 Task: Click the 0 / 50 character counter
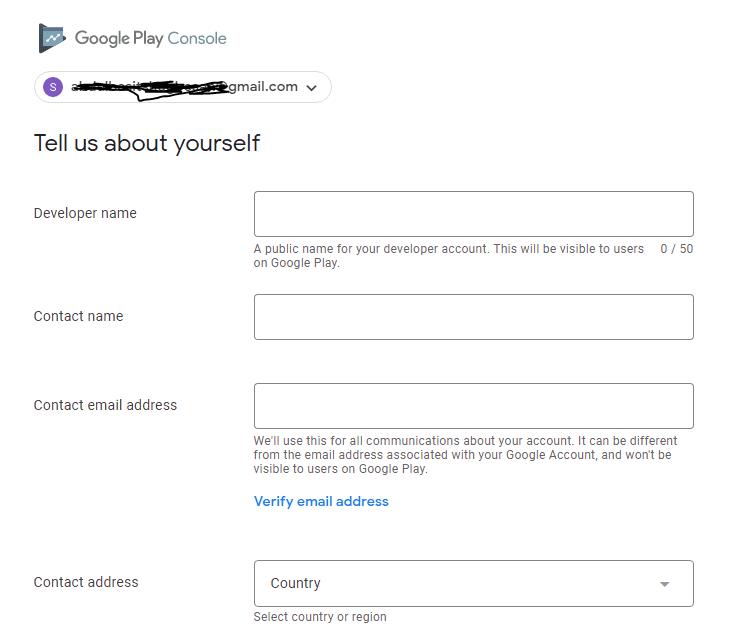pyautogui.click(x=677, y=249)
